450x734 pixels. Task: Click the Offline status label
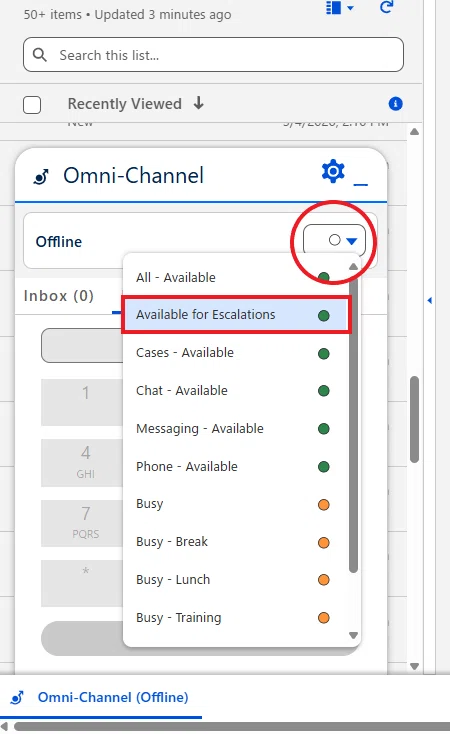pos(59,242)
